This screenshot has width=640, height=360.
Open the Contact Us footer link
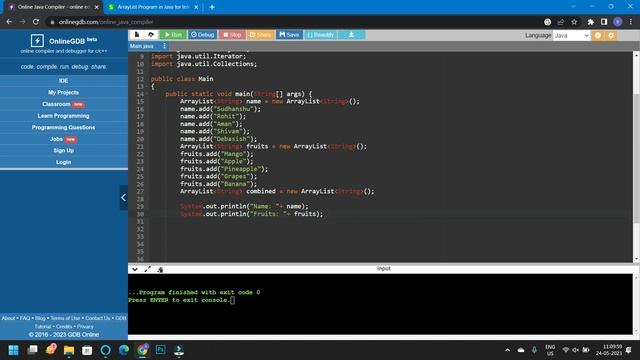[98, 318]
